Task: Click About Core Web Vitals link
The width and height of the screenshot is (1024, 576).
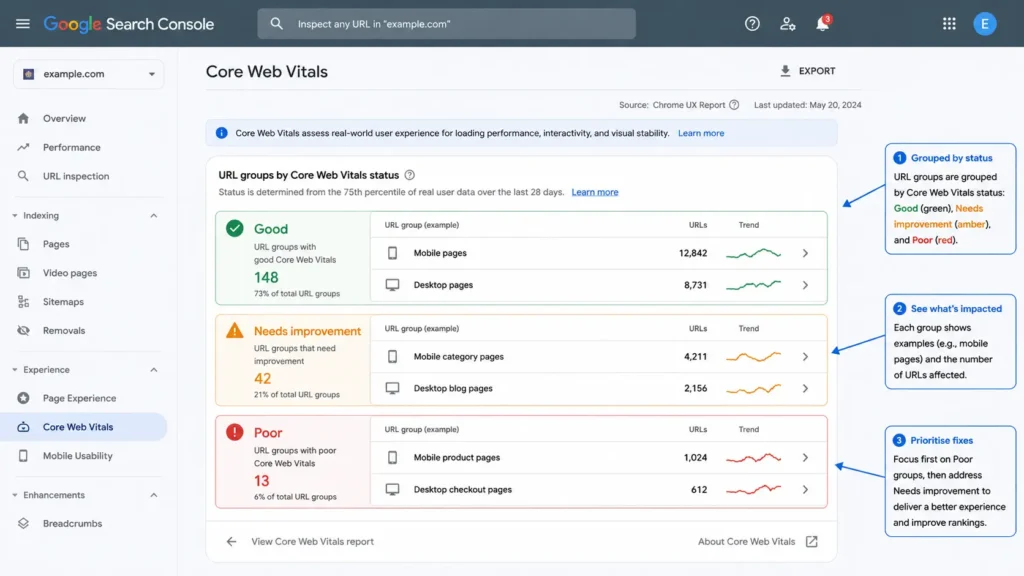Action: (x=746, y=541)
